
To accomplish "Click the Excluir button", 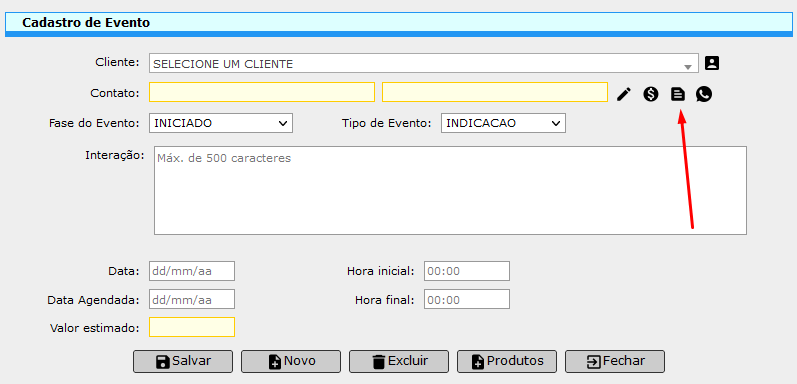I will point(398,362).
